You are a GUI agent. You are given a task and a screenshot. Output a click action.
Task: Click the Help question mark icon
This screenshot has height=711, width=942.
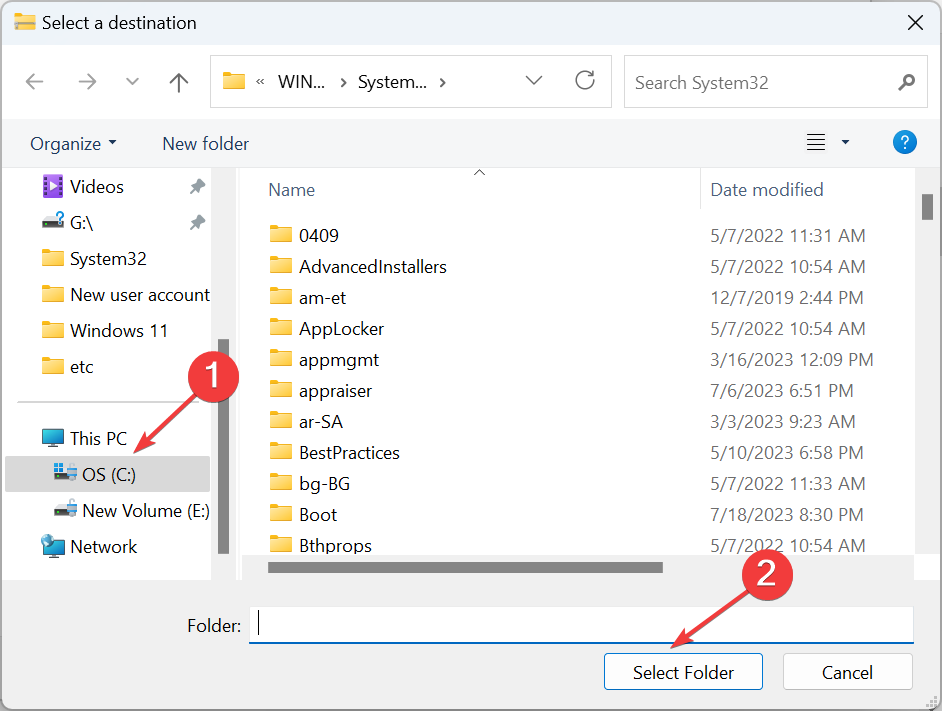(x=904, y=142)
